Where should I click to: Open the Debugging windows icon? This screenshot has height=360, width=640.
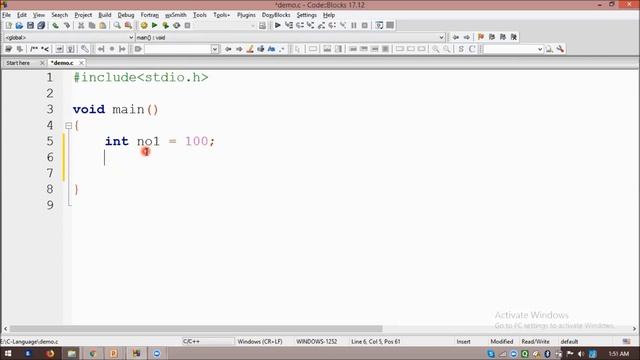tap(379, 25)
